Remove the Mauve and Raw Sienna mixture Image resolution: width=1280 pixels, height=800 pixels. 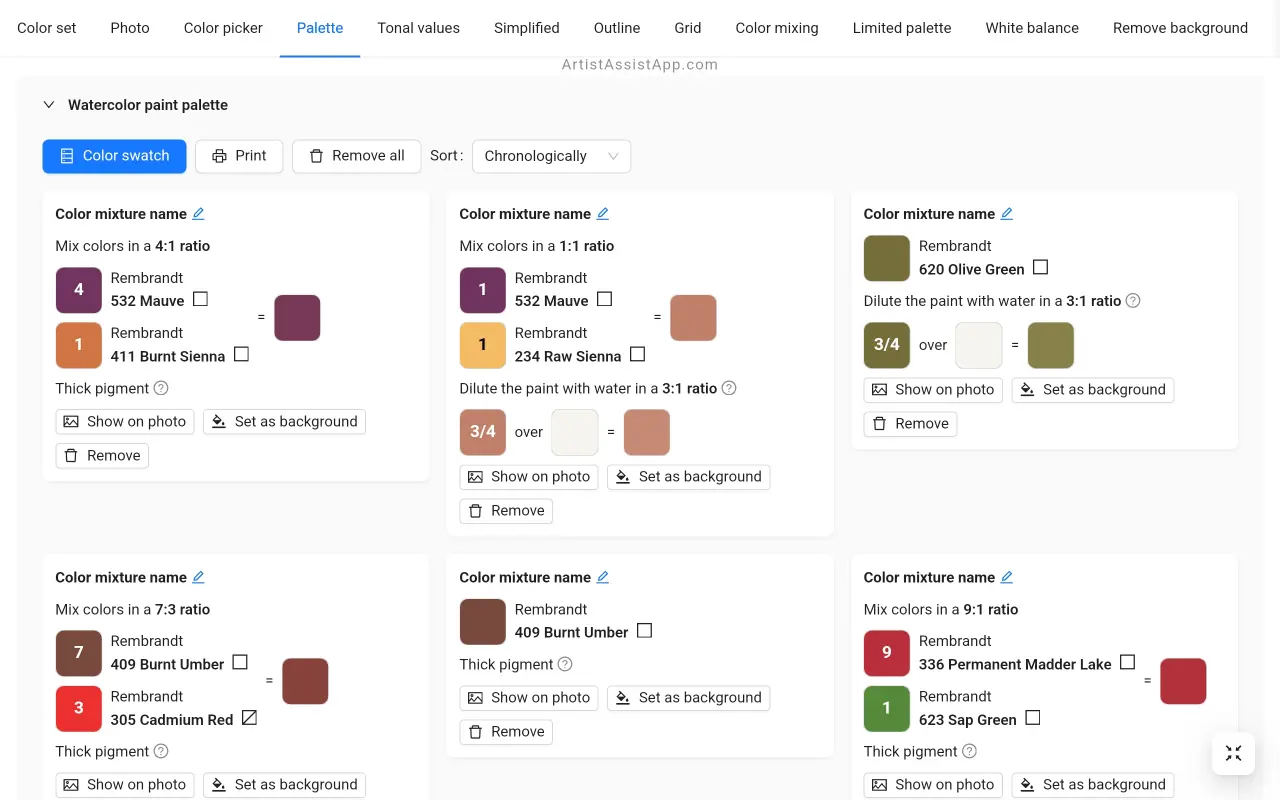click(x=506, y=511)
